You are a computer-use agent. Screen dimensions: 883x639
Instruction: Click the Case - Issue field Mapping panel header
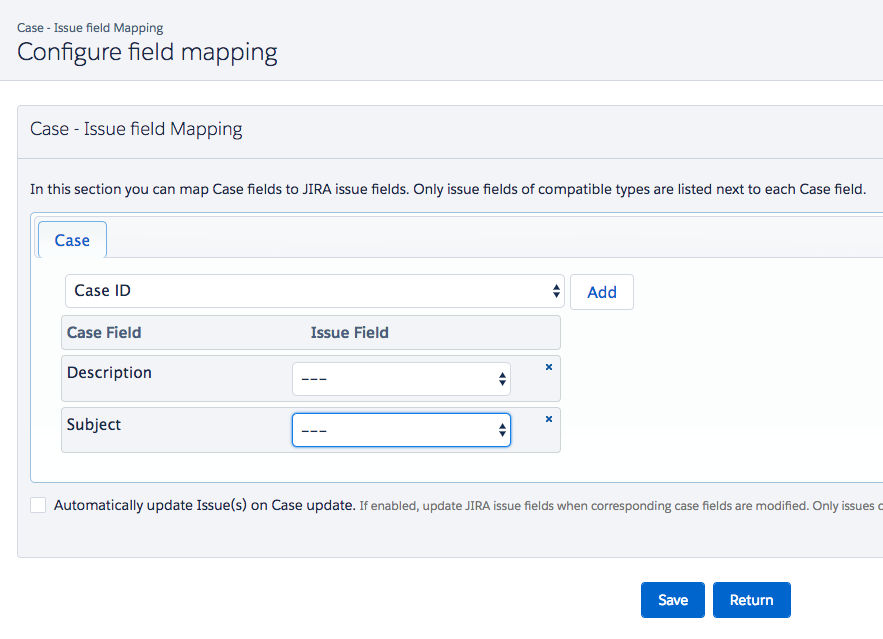[x=136, y=129]
